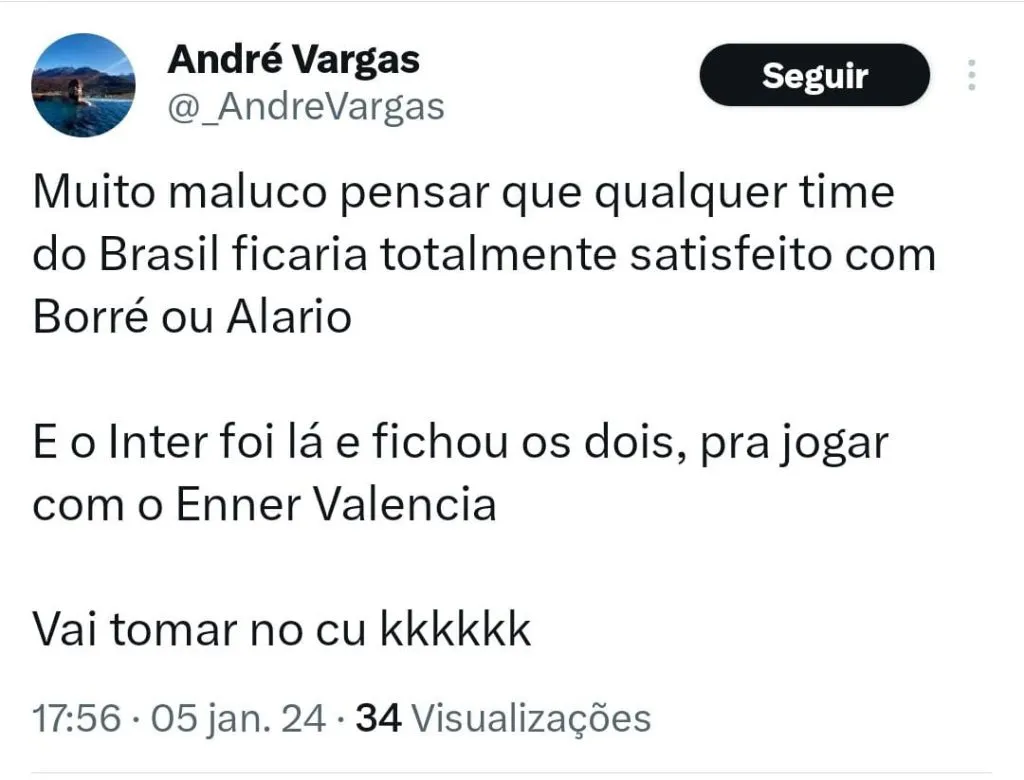Click the 17:56 post time
Image resolution: width=1024 pixels, height=780 pixels.
[x=77, y=718]
